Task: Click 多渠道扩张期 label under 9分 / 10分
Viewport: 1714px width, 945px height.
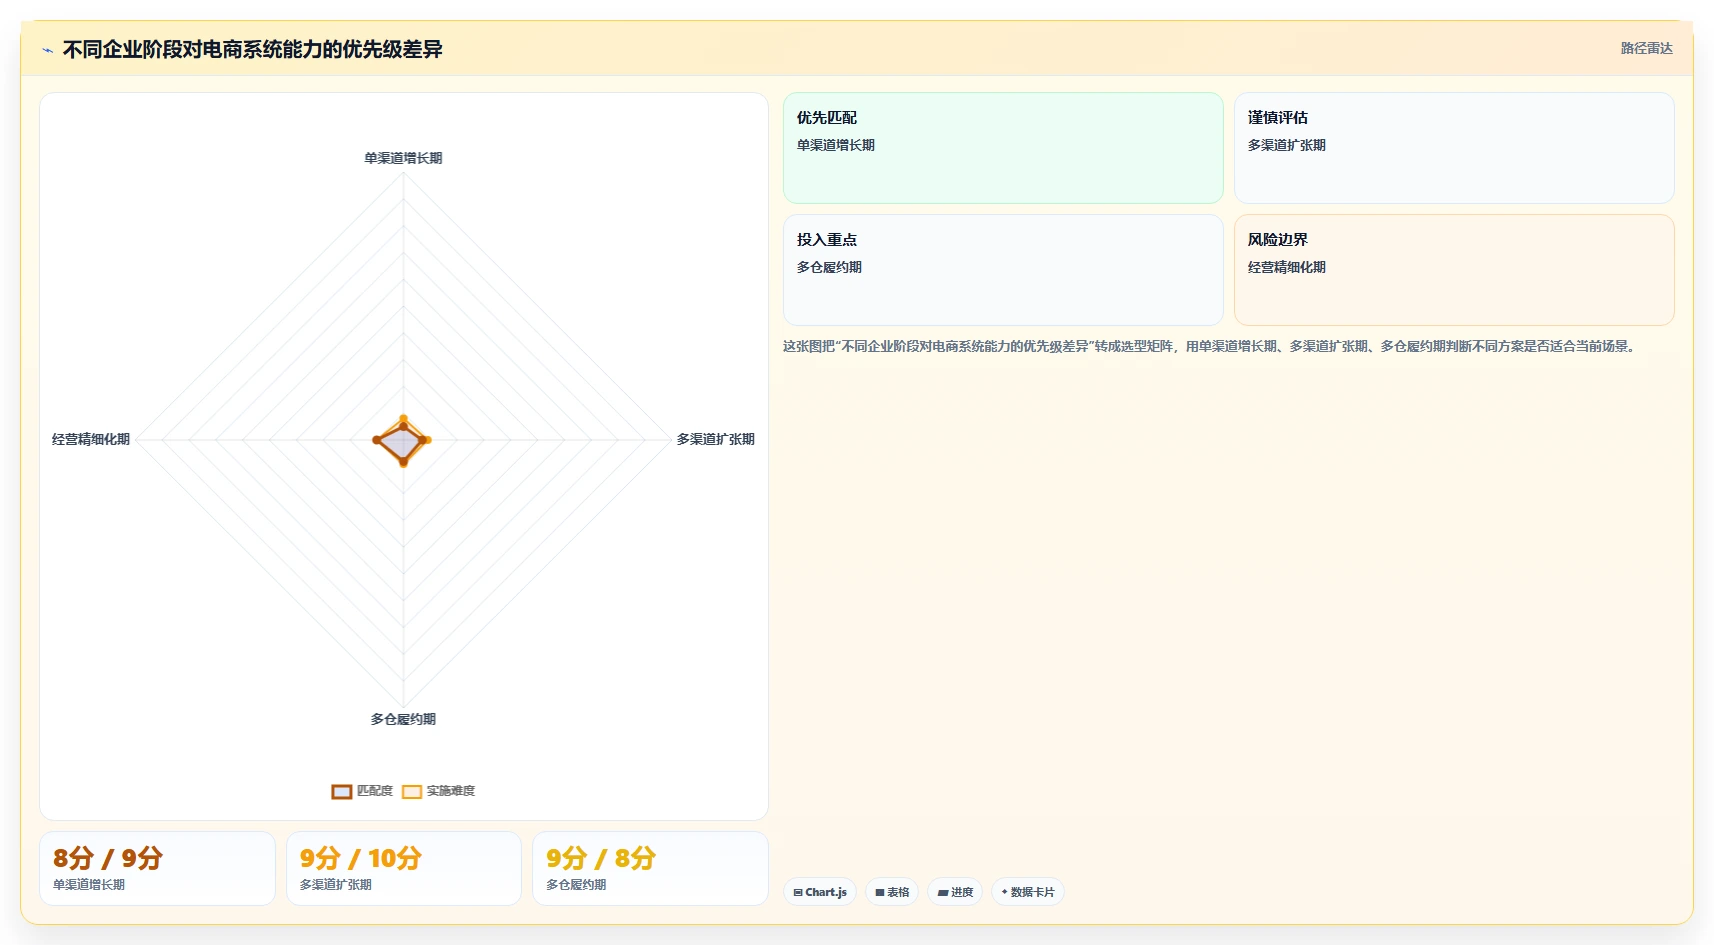Action: coord(336,885)
